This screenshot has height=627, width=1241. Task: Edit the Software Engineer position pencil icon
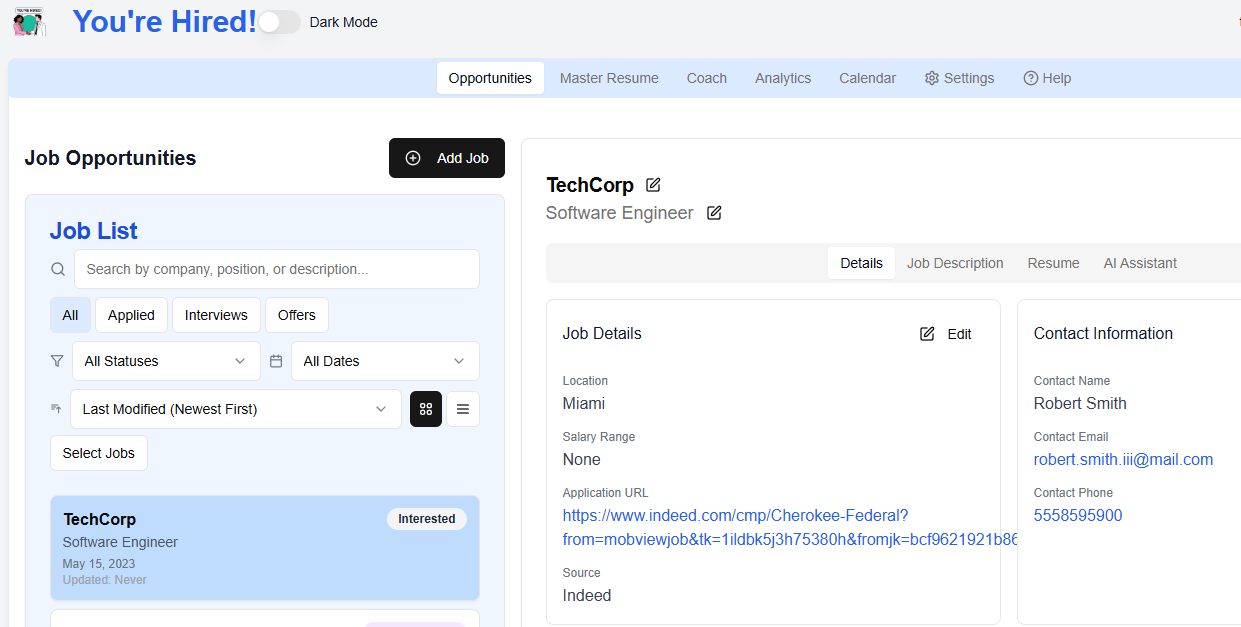click(714, 213)
